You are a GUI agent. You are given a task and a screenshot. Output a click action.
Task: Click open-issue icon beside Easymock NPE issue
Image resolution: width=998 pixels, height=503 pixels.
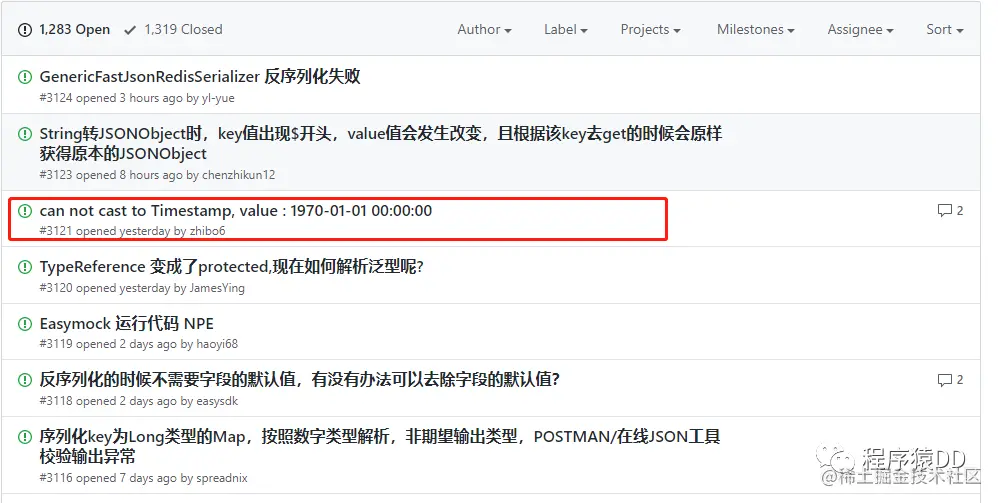[x=25, y=323]
